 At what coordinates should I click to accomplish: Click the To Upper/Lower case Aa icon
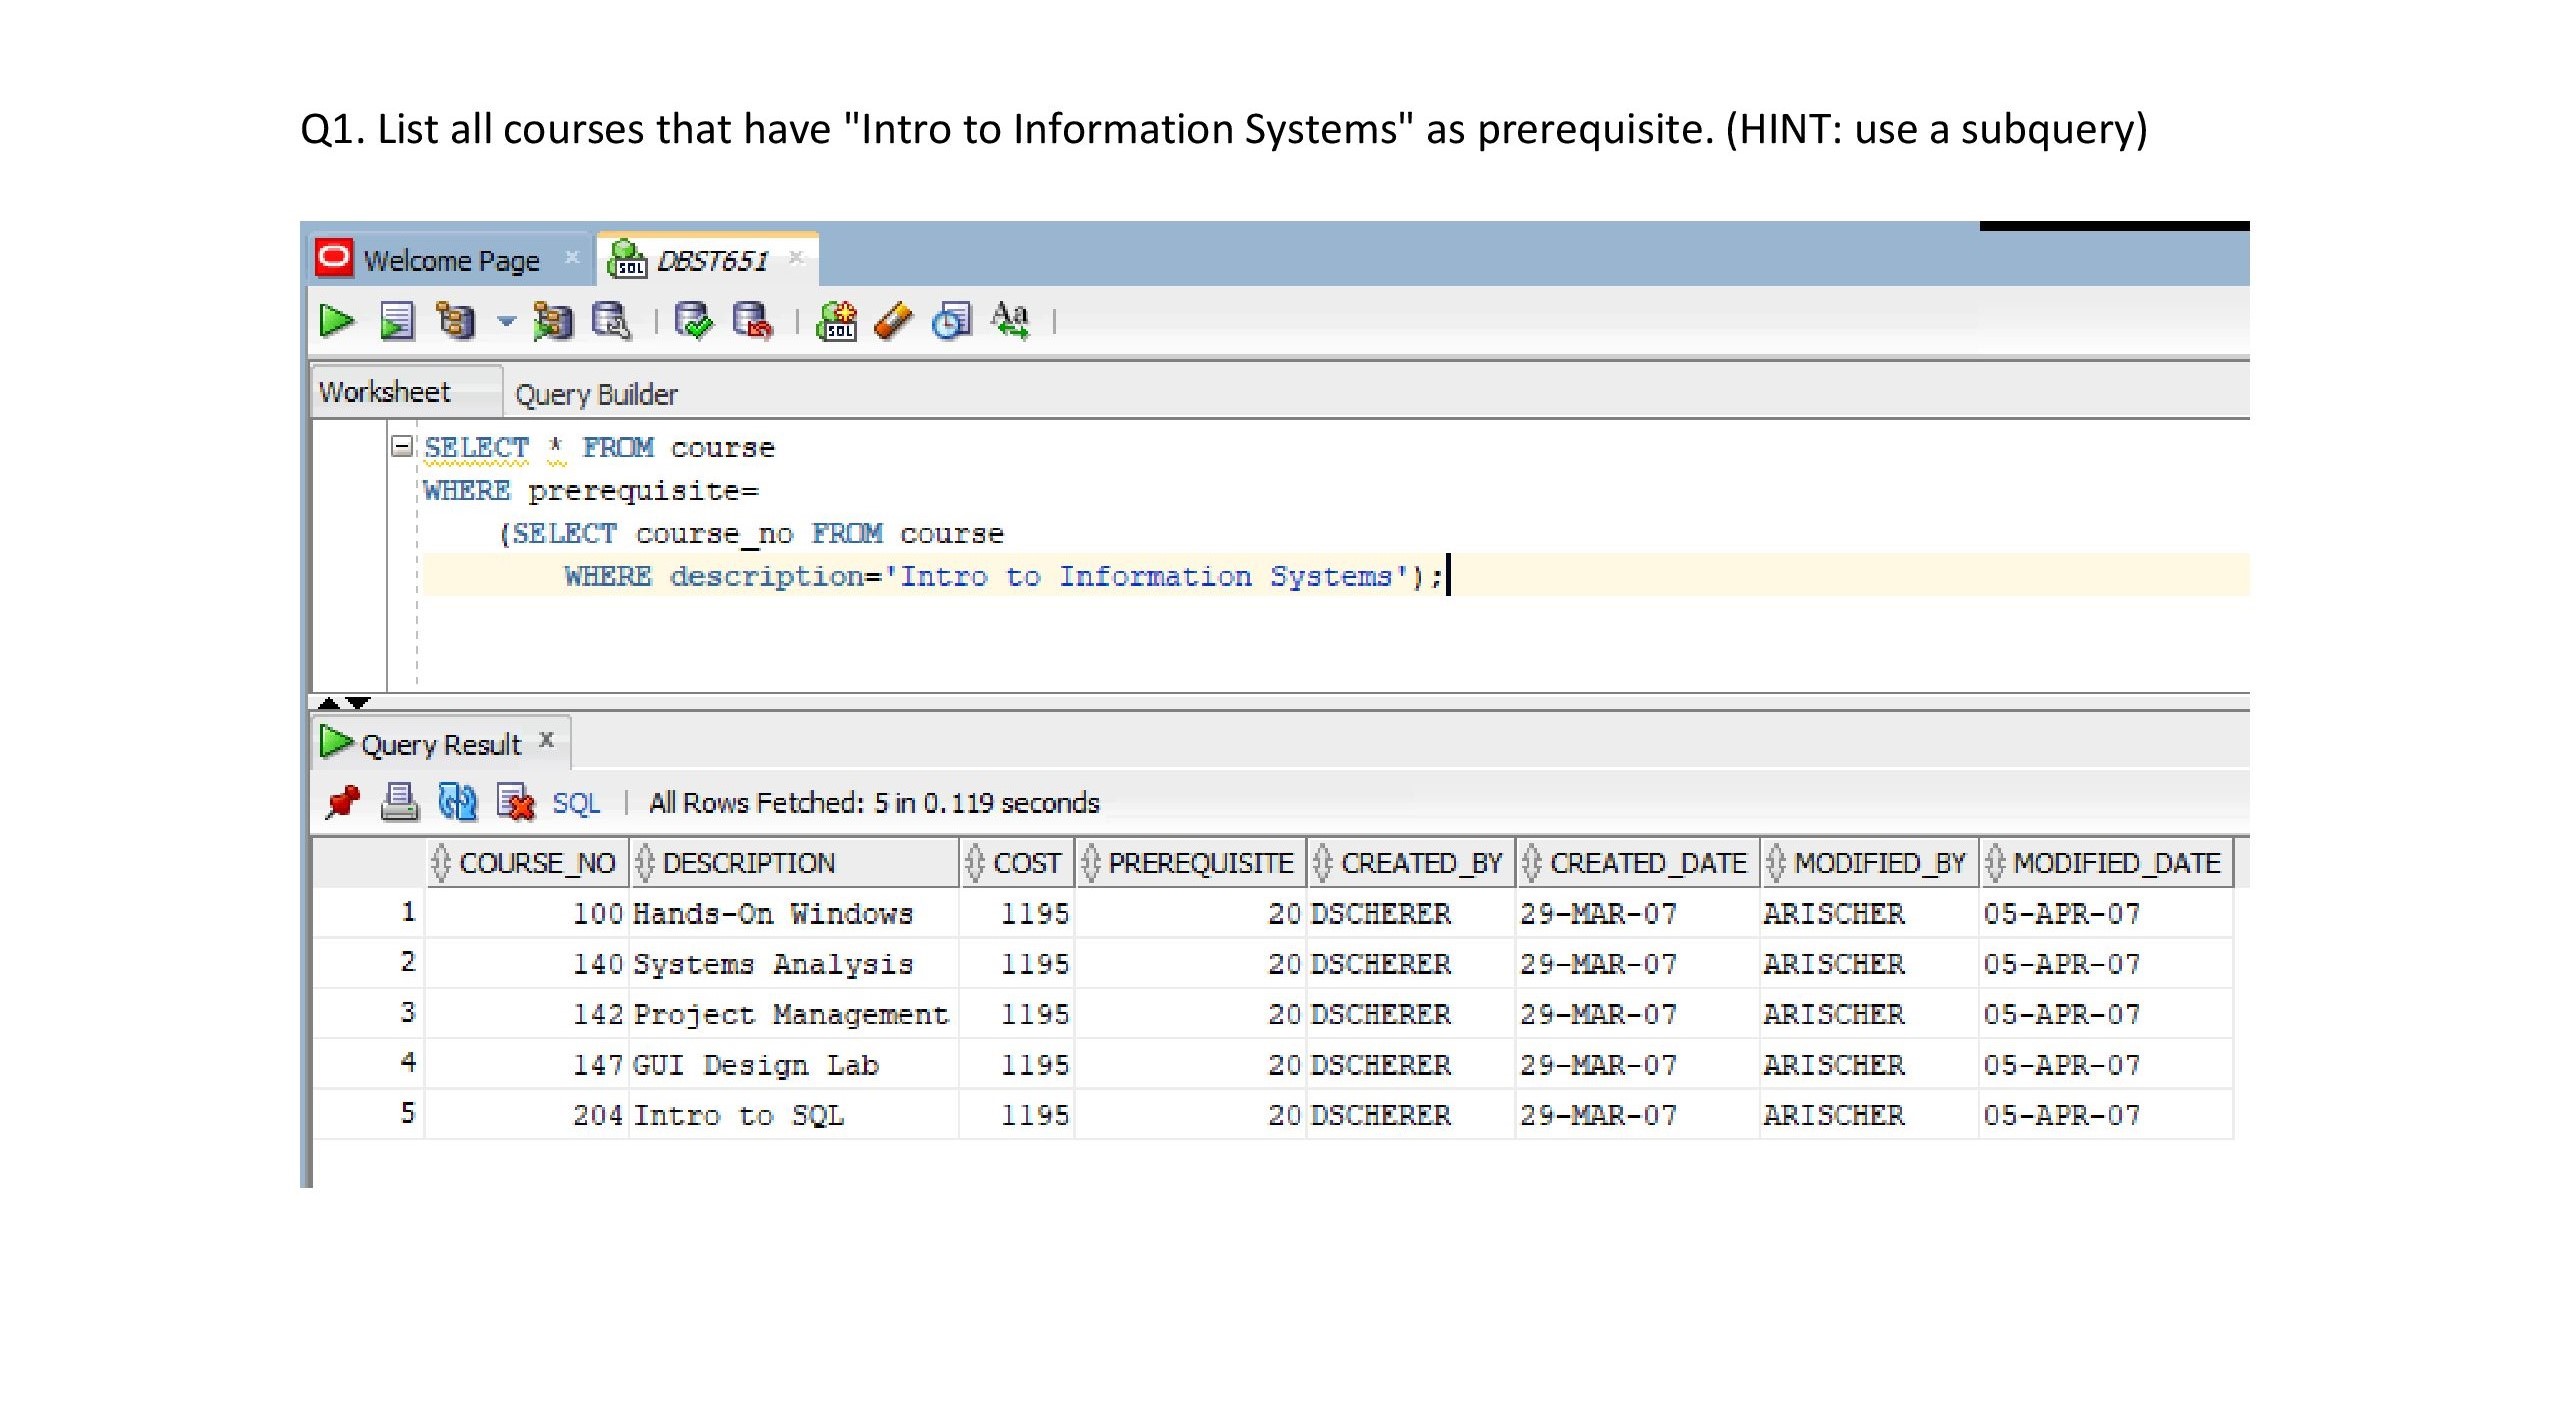point(1010,321)
